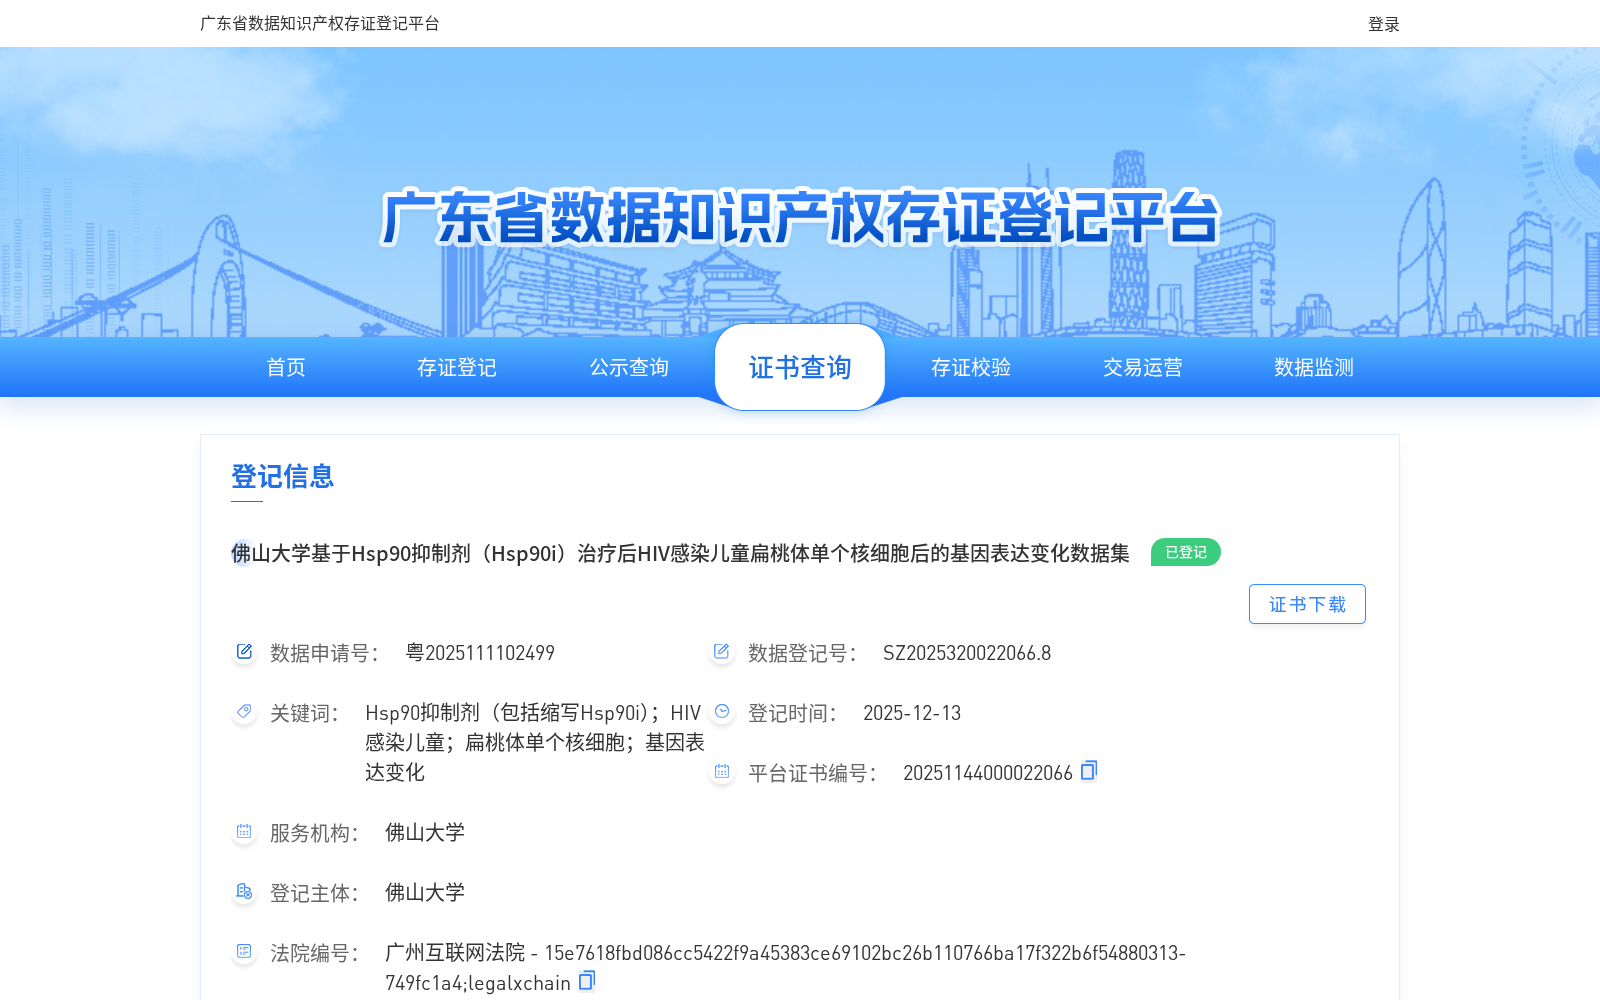
Task: Select the active 证书查询 tab
Action: (800, 367)
